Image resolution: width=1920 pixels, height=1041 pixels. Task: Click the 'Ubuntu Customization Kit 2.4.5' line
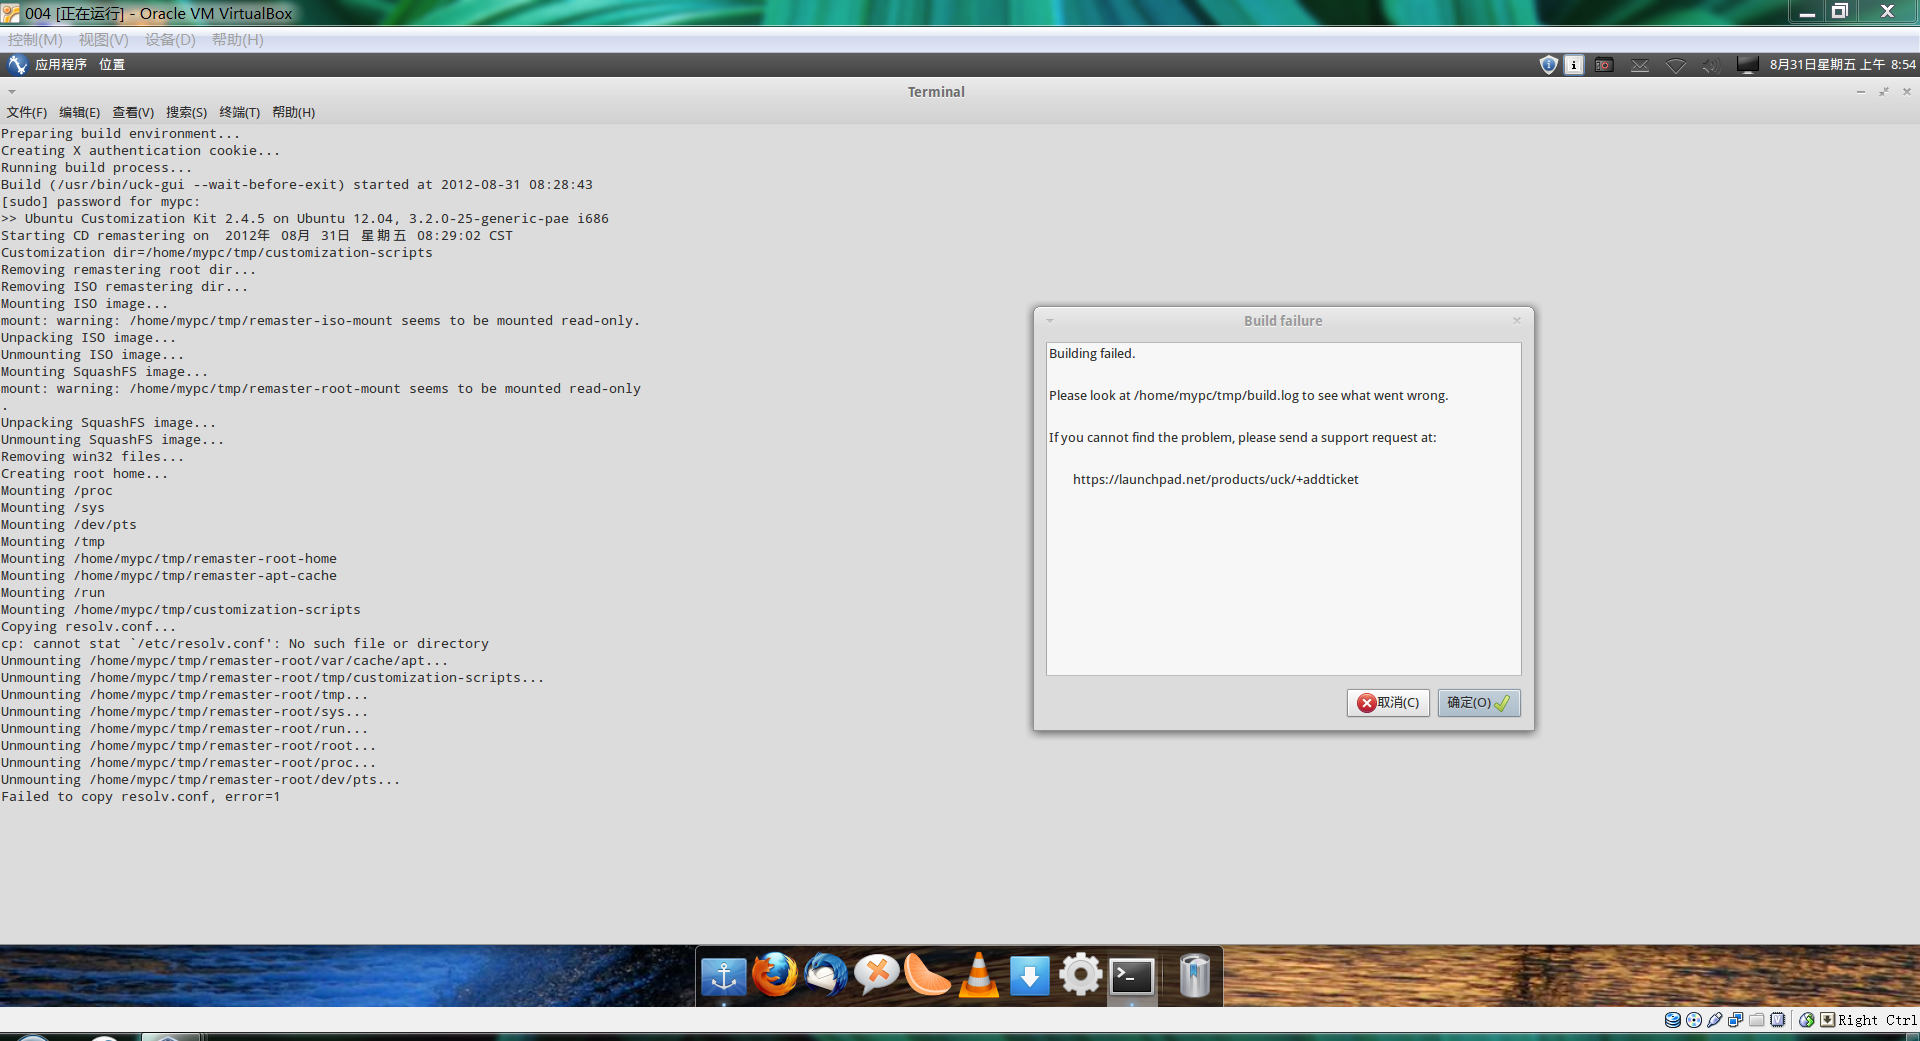point(305,219)
